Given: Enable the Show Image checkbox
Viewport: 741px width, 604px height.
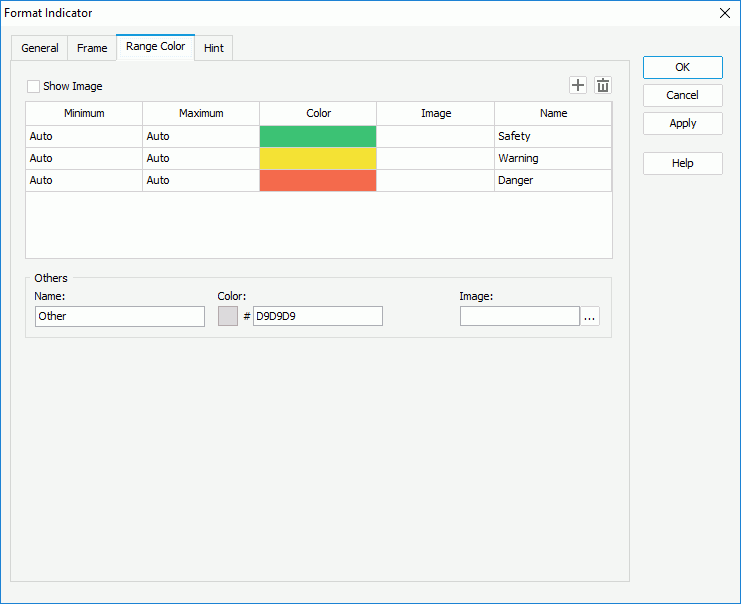Looking at the screenshot, I should [34, 87].
